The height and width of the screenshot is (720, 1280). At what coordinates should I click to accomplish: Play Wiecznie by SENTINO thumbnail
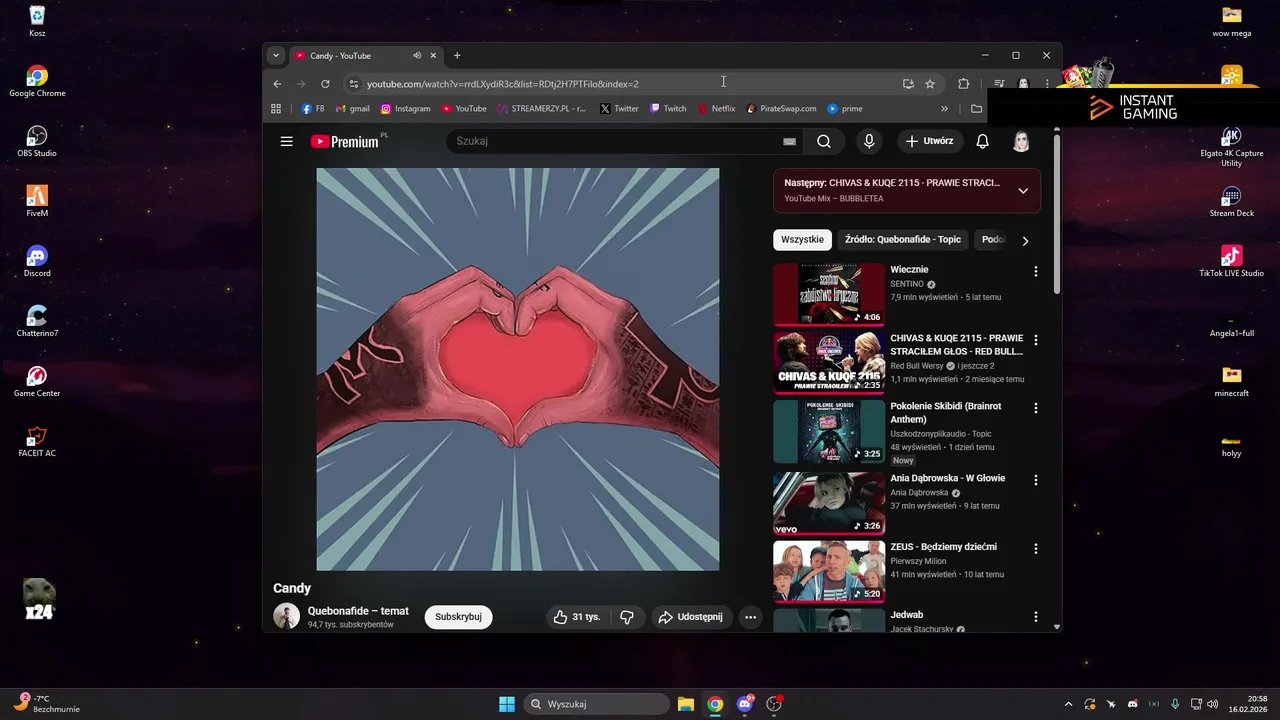pyautogui.click(x=829, y=294)
